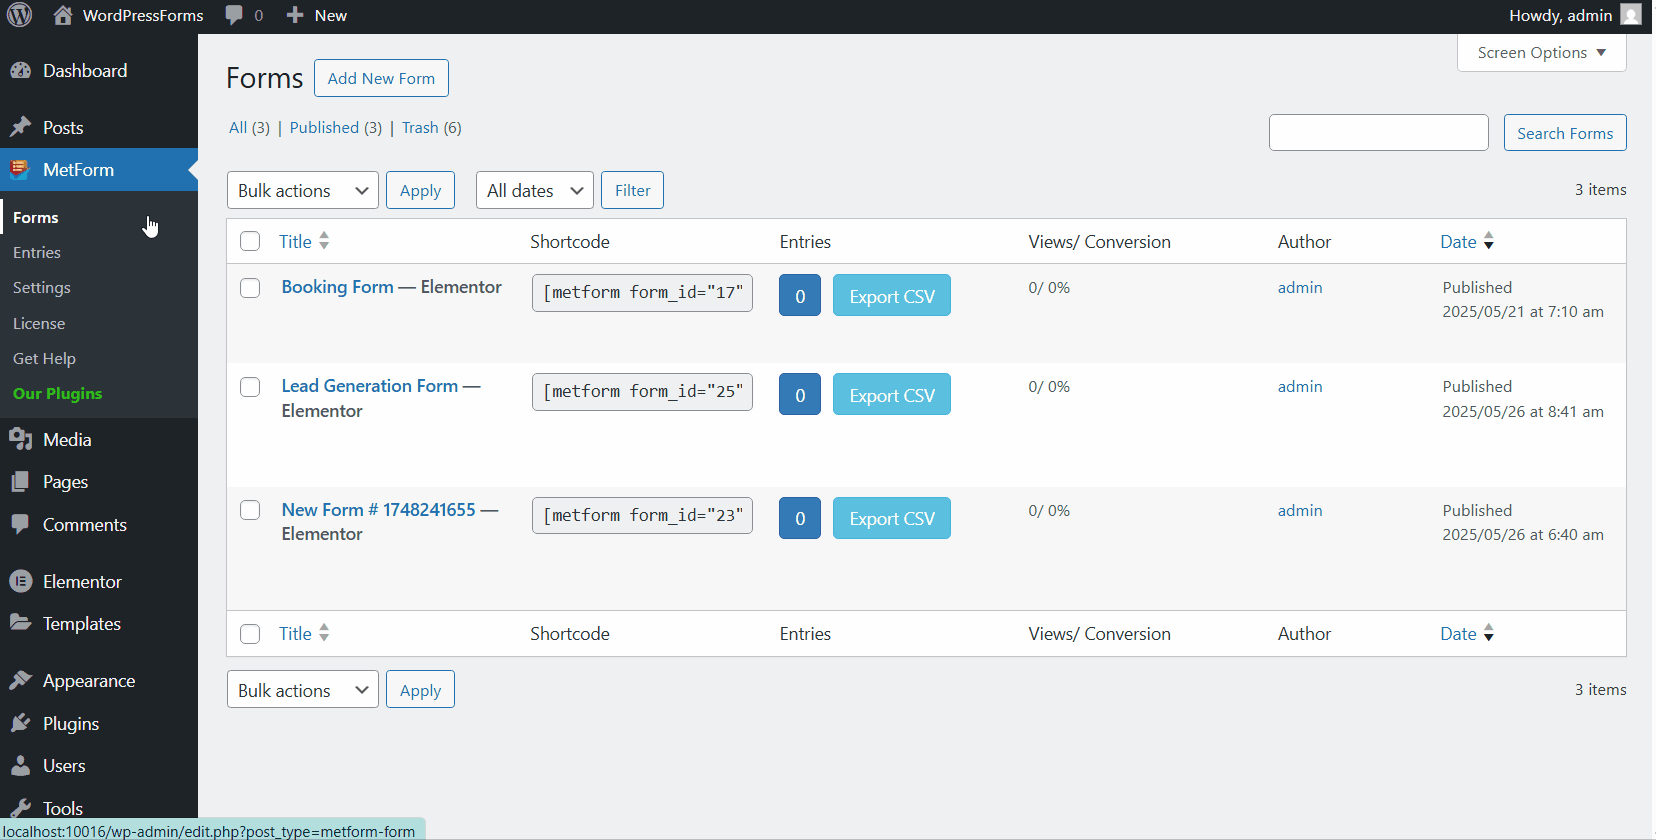View entries count for Booking Form

pos(800,296)
